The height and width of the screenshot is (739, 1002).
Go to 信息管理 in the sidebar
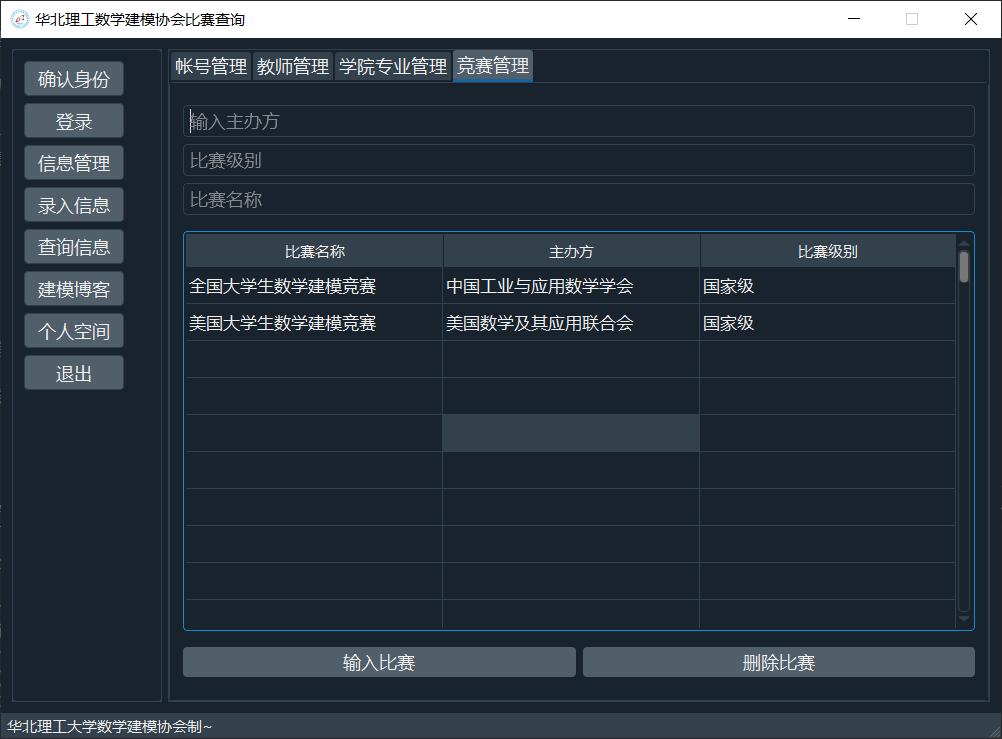click(74, 163)
